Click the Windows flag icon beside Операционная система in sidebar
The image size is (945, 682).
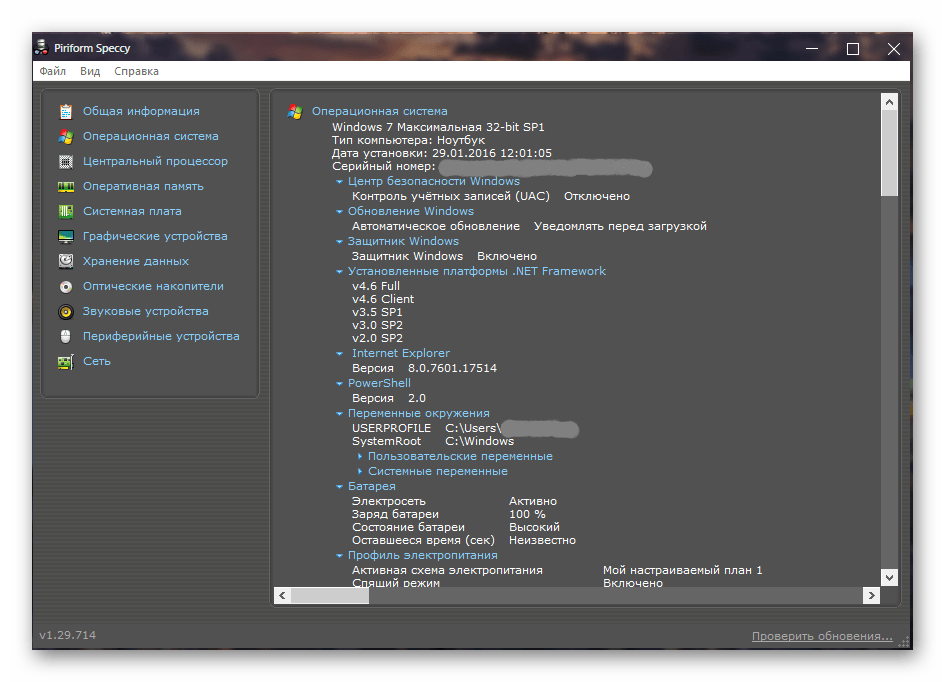[x=66, y=137]
